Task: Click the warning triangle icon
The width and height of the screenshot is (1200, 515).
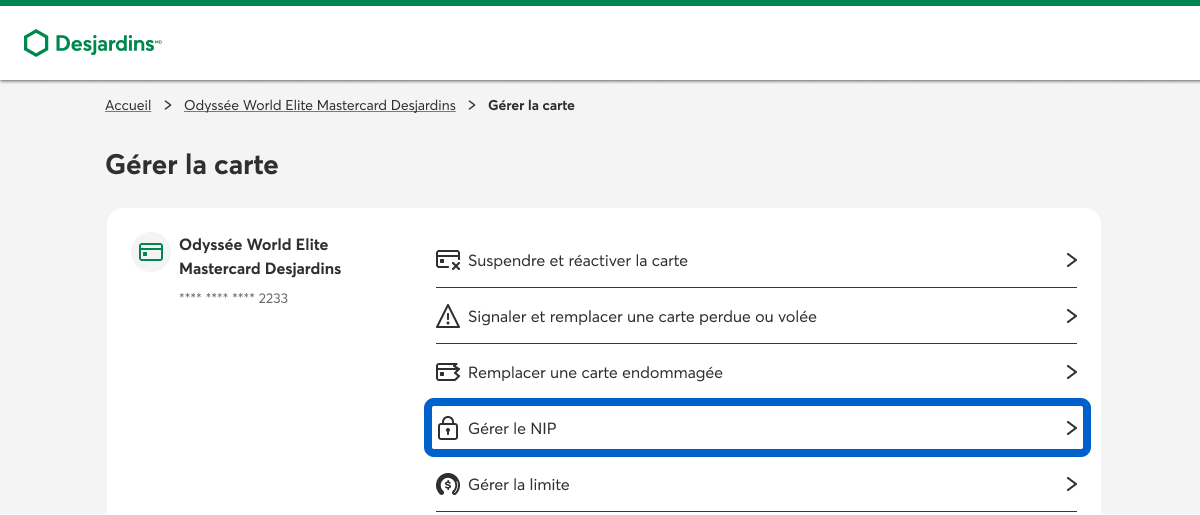Action: [x=448, y=317]
